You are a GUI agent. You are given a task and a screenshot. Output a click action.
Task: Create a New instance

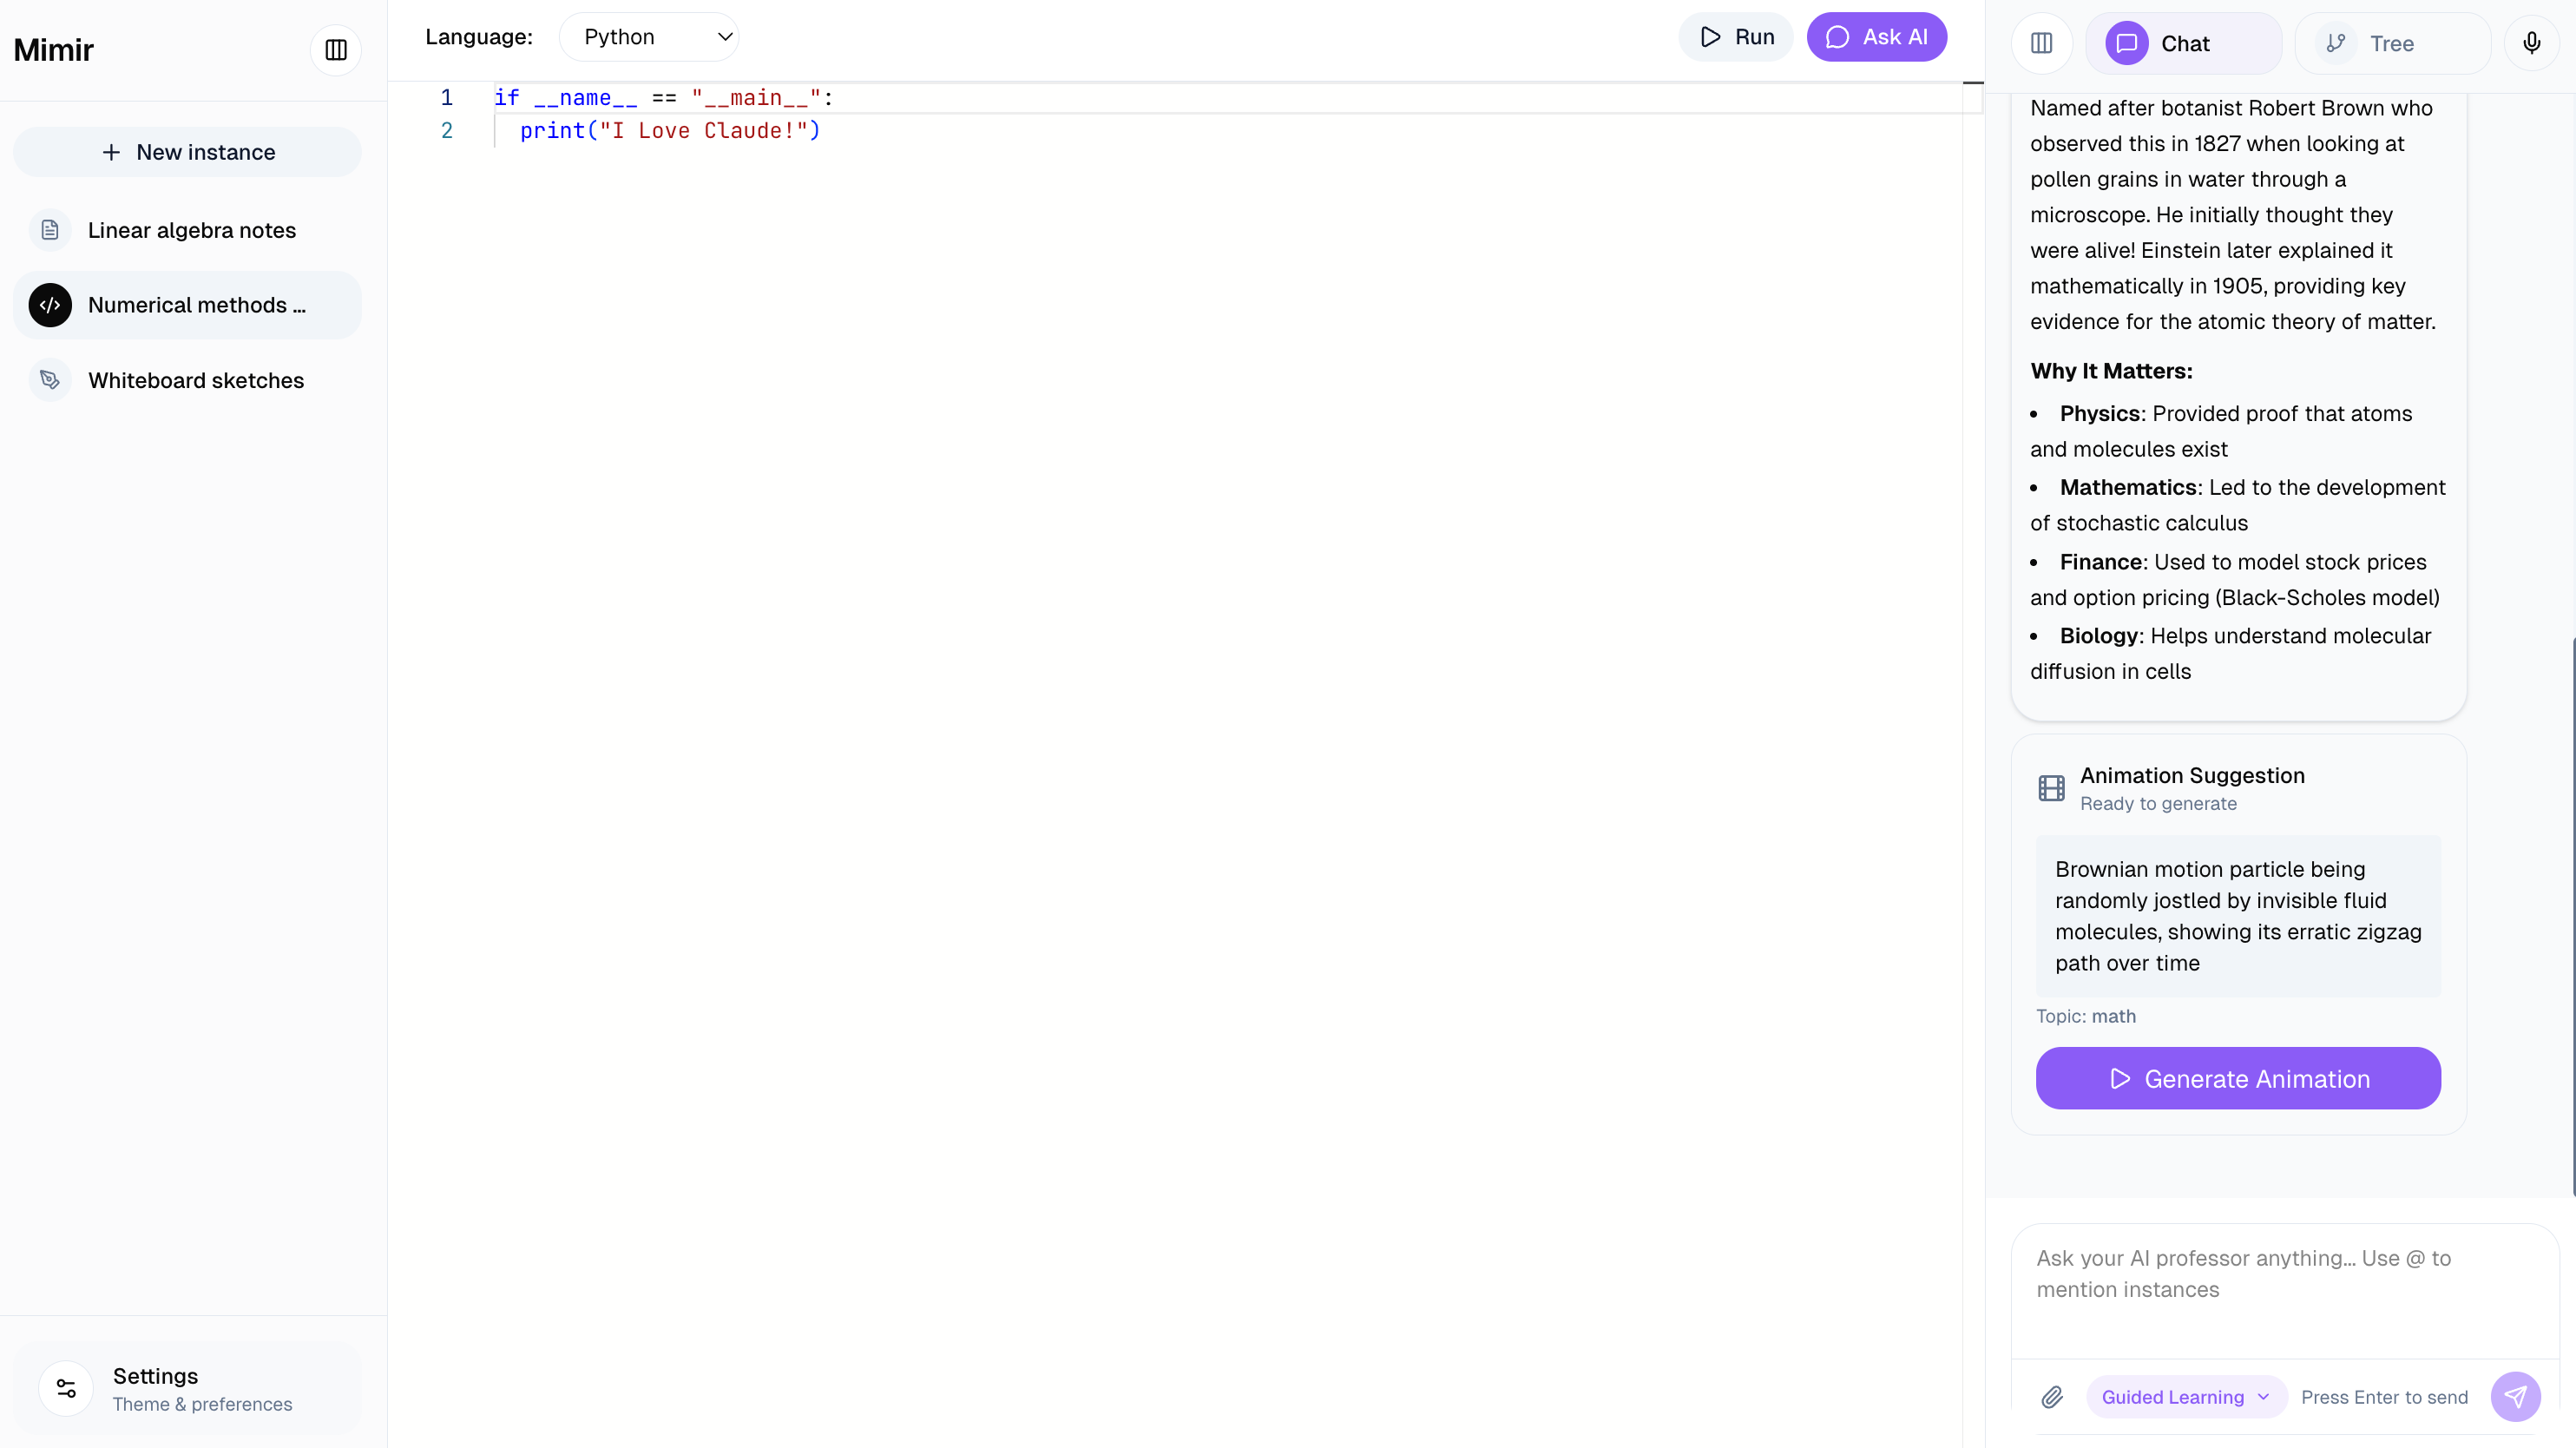(x=187, y=152)
